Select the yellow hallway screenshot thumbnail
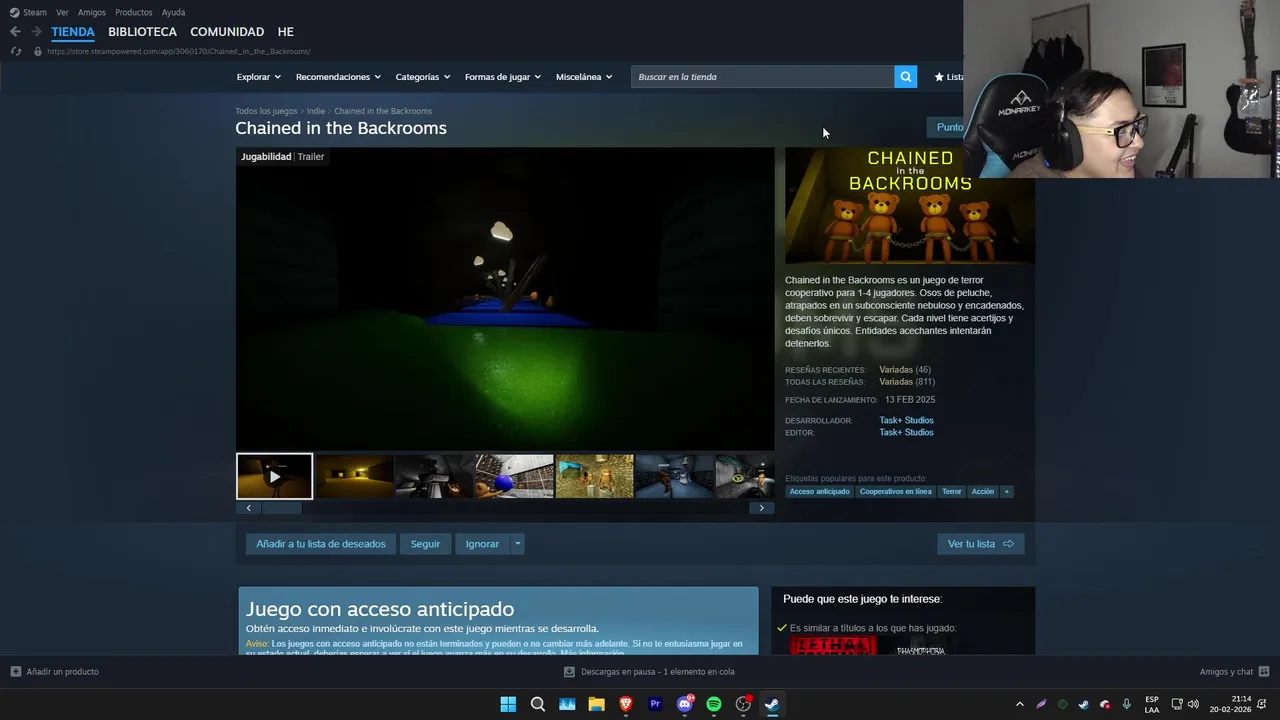The height and width of the screenshot is (720, 1280). click(x=354, y=476)
